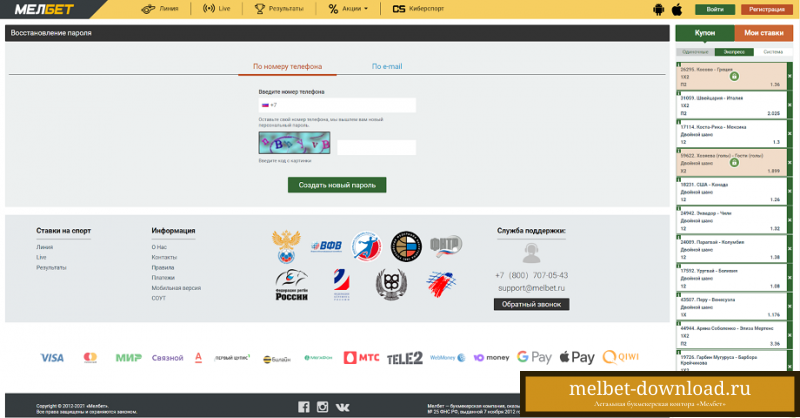The image size is (800, 418).
Task: Remove the Перу - Венесуэла bet from coupon
Action: point(790,307)
